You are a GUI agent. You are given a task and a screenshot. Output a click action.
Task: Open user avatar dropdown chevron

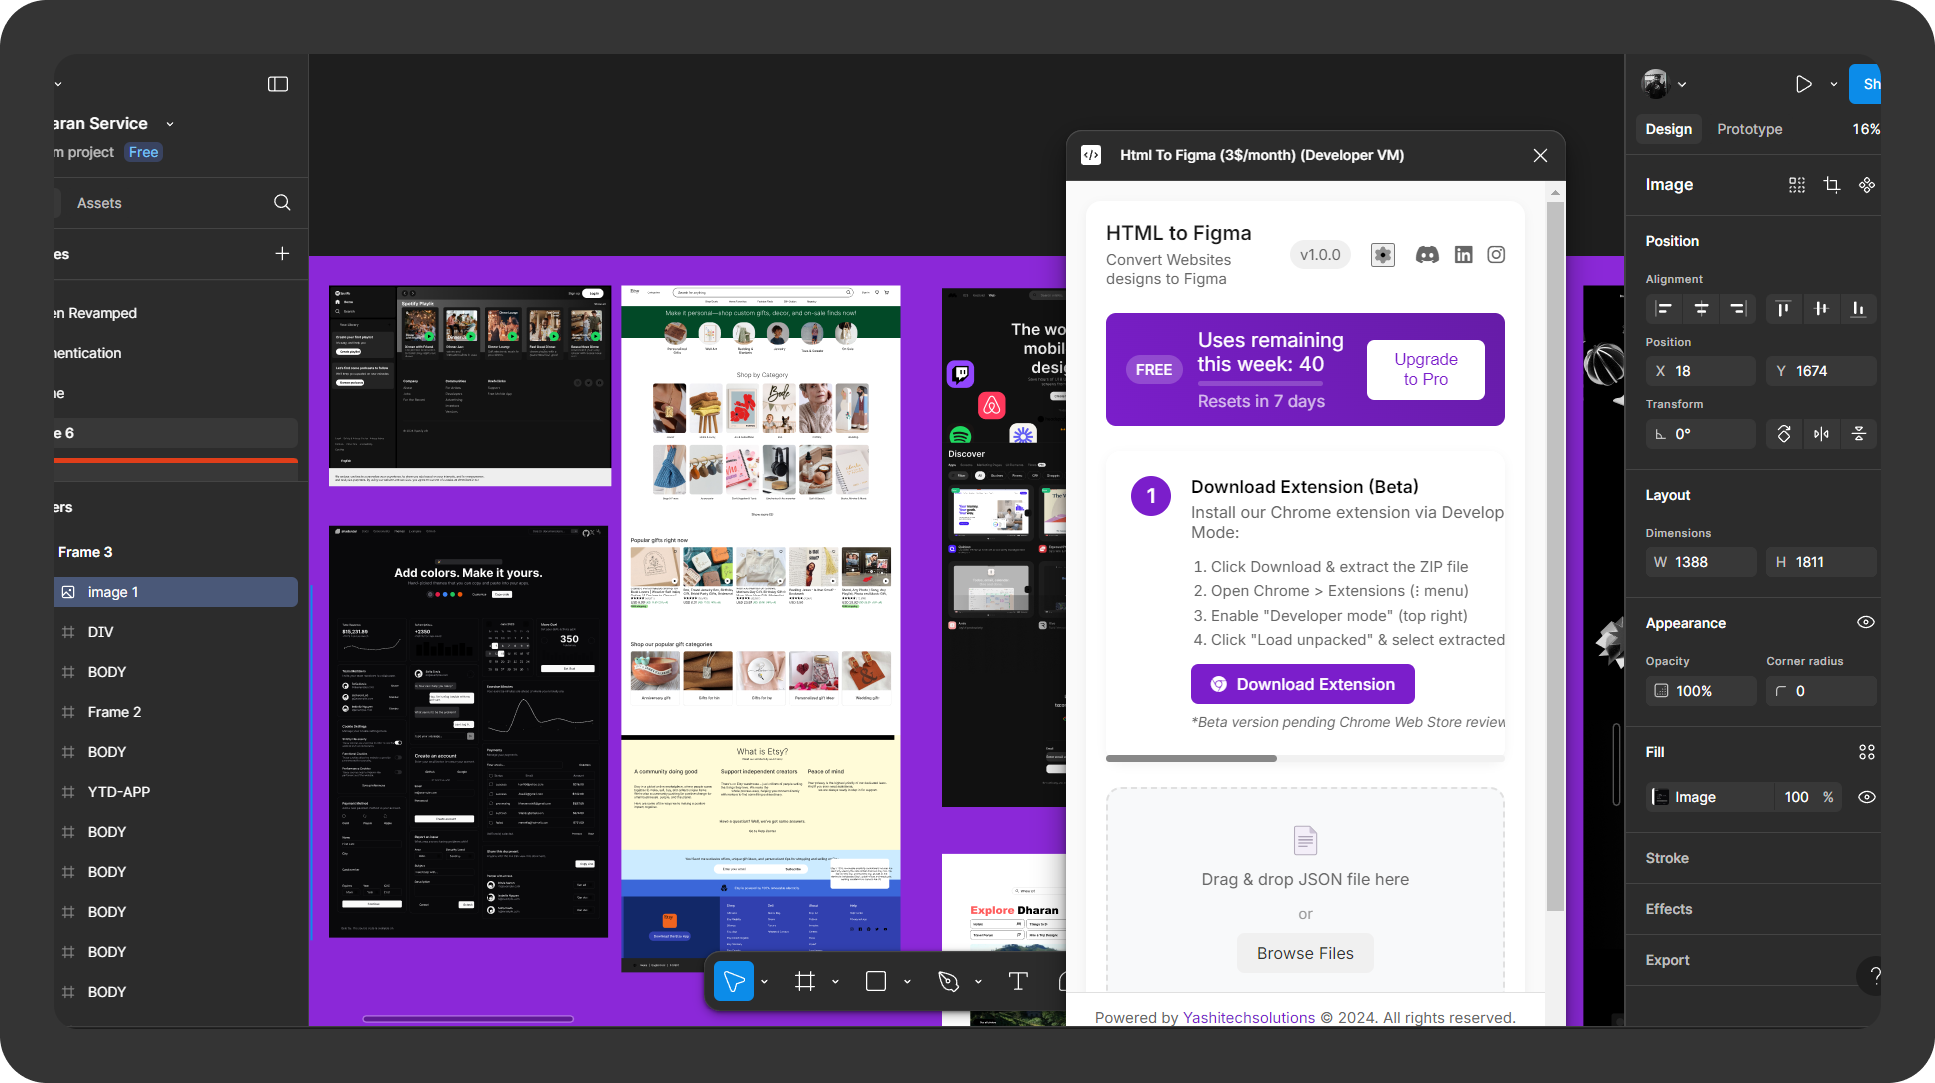[1682, 85]
